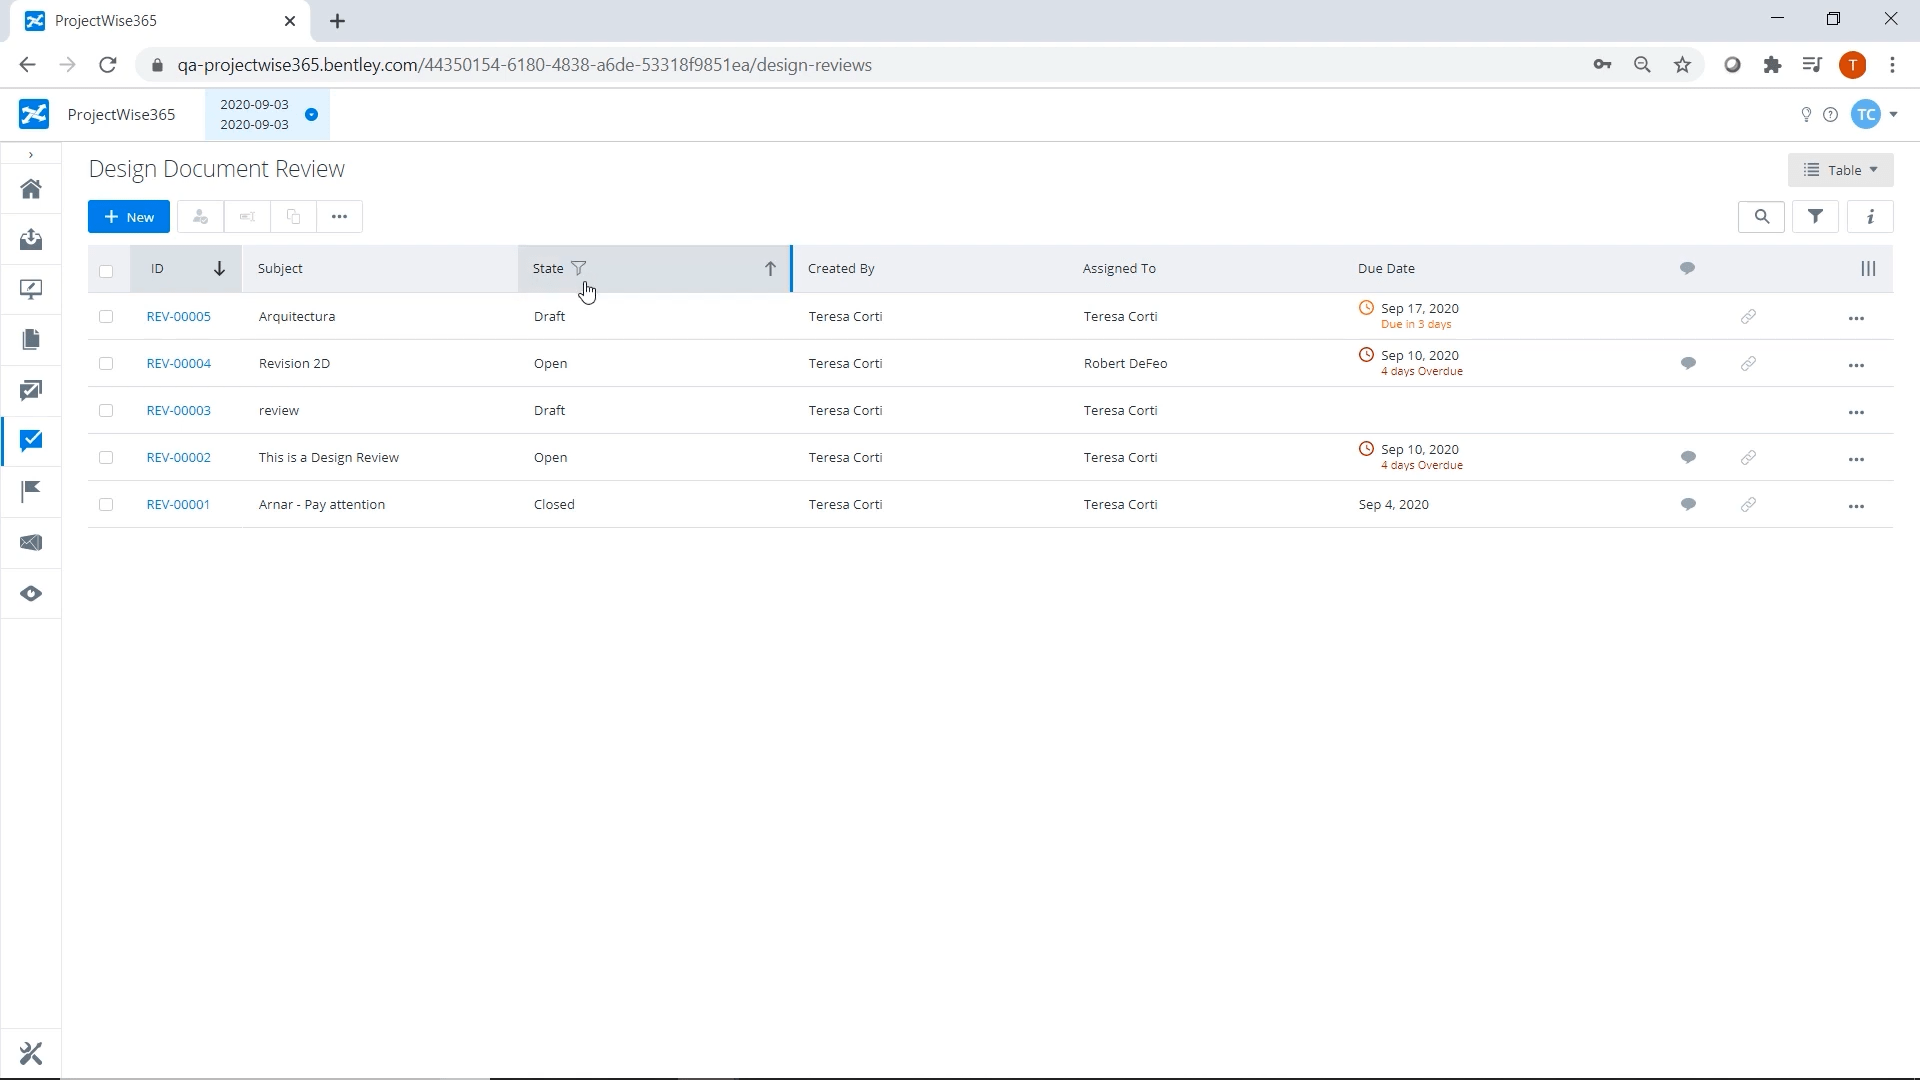The width and height of the screenshot is (1920, 1080).
Task: Click the State column filter funnel
Action: coord(578,268)
